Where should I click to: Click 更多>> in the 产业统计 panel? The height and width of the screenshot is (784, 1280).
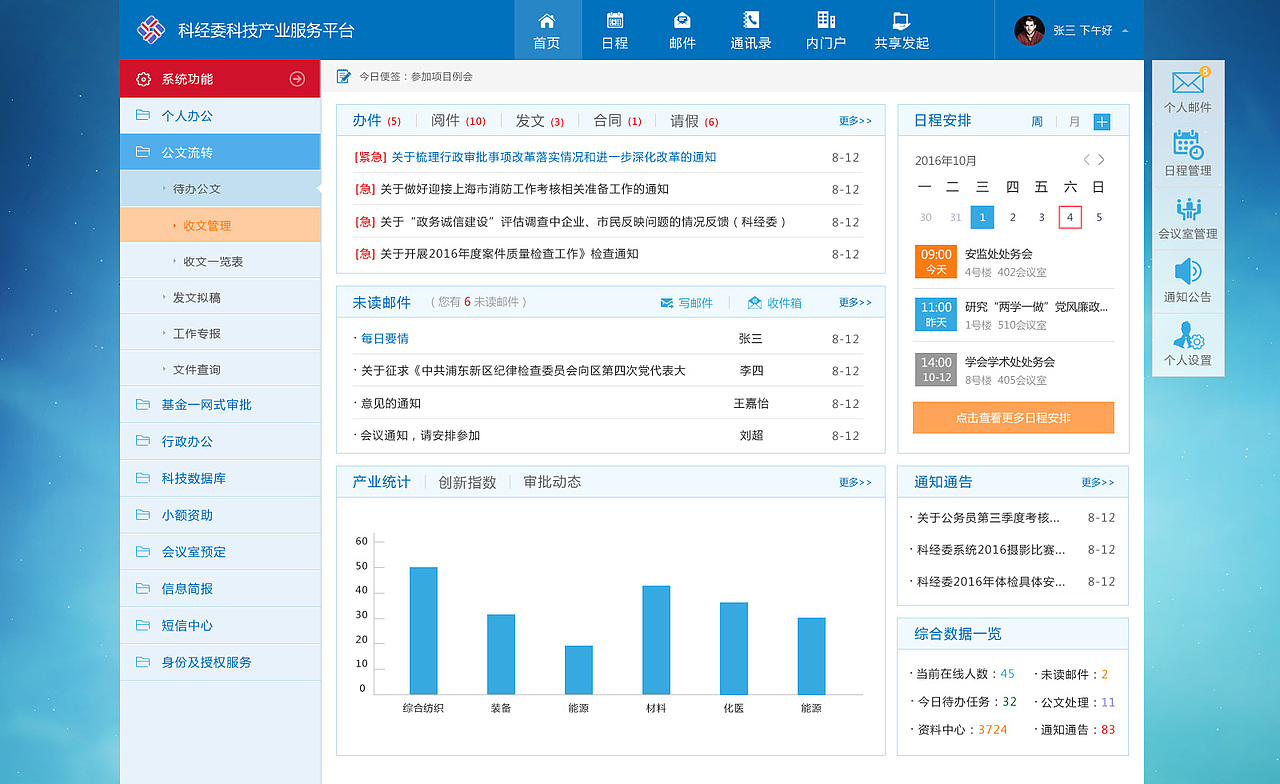coord(855,482)
